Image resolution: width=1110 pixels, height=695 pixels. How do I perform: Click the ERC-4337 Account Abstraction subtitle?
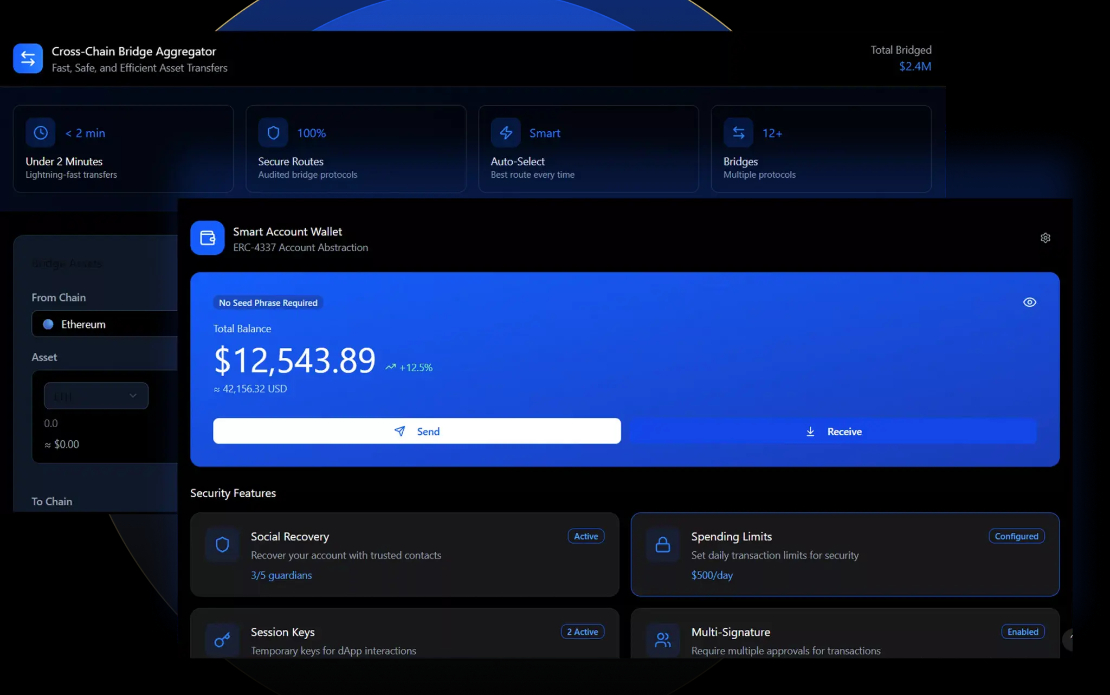pyautogui.click(x=300, y=247)
